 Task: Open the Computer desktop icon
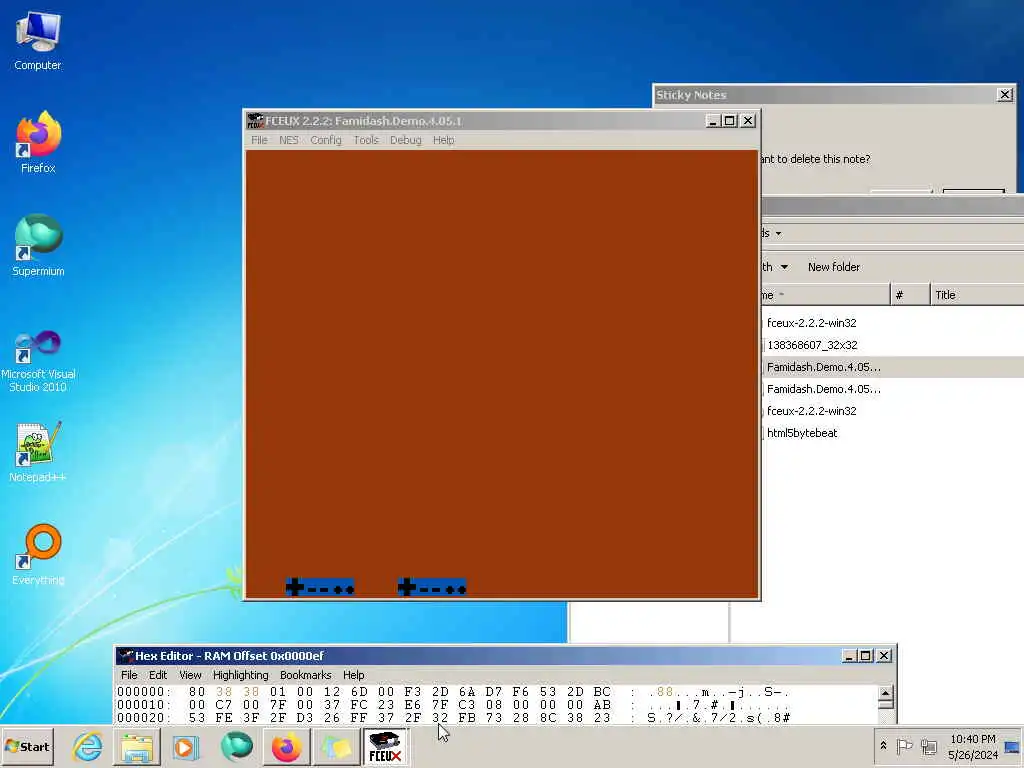click(38, 40)
